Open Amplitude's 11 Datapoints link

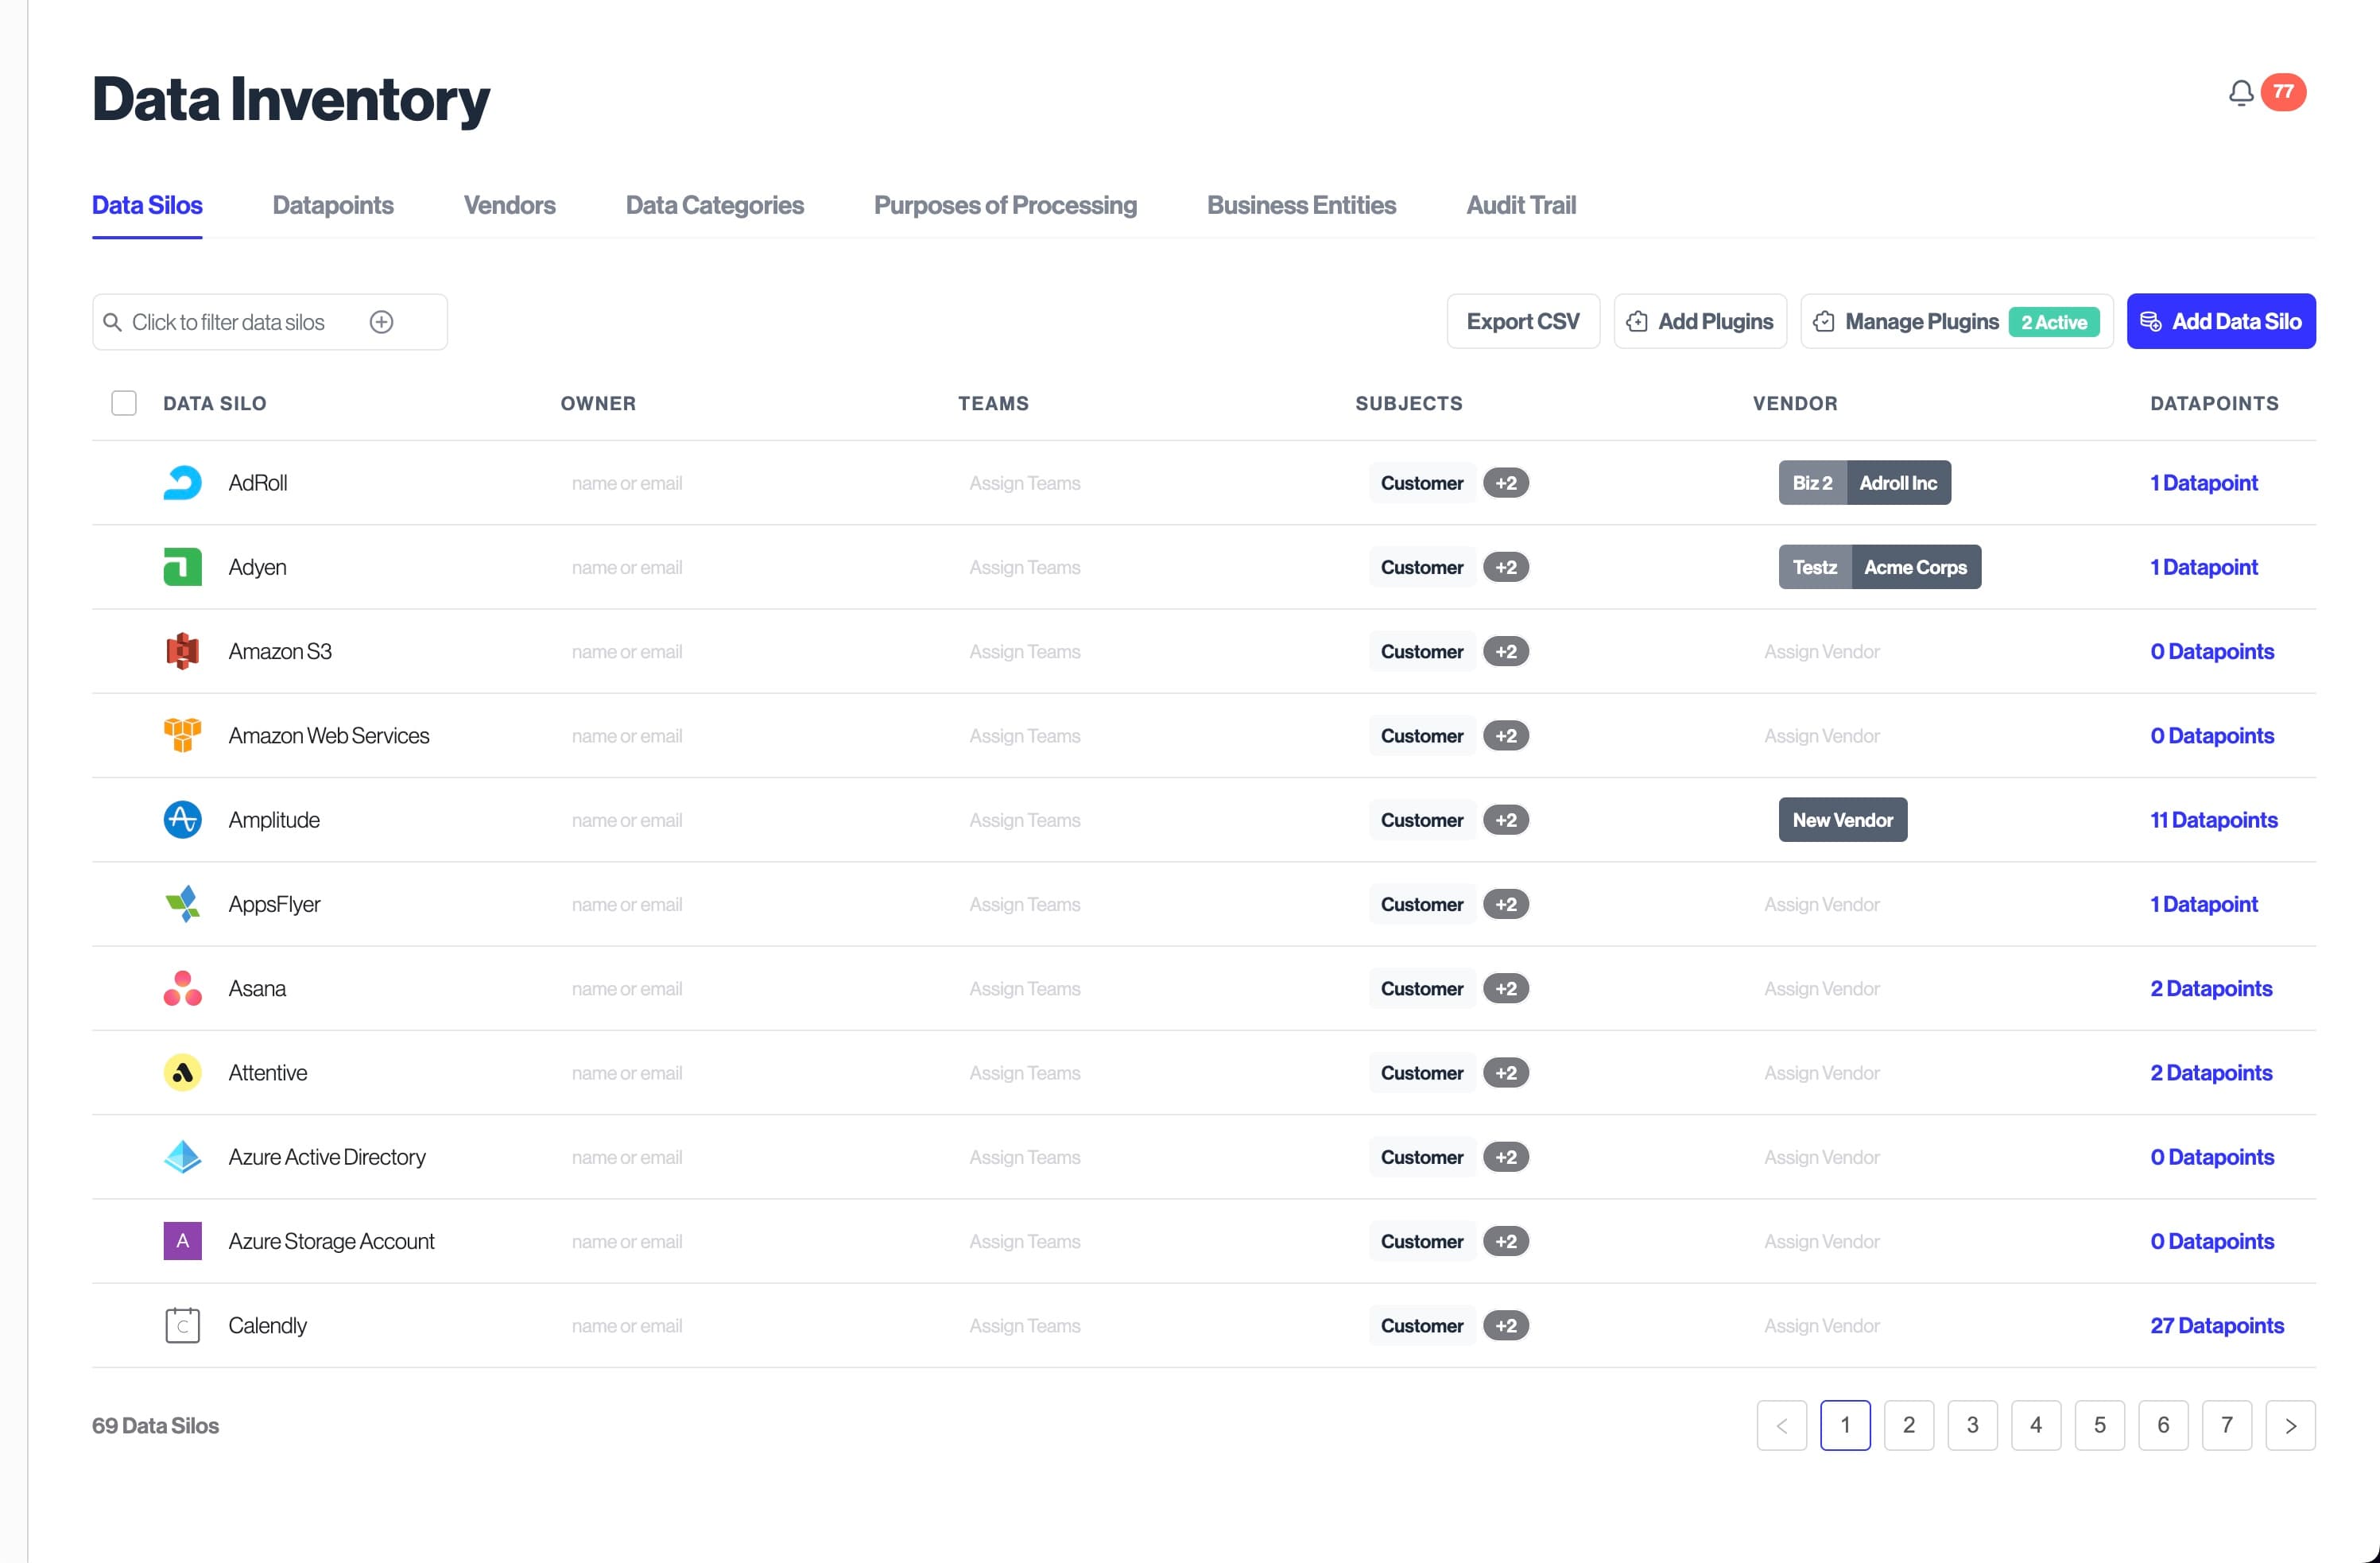pos(2214,820)
